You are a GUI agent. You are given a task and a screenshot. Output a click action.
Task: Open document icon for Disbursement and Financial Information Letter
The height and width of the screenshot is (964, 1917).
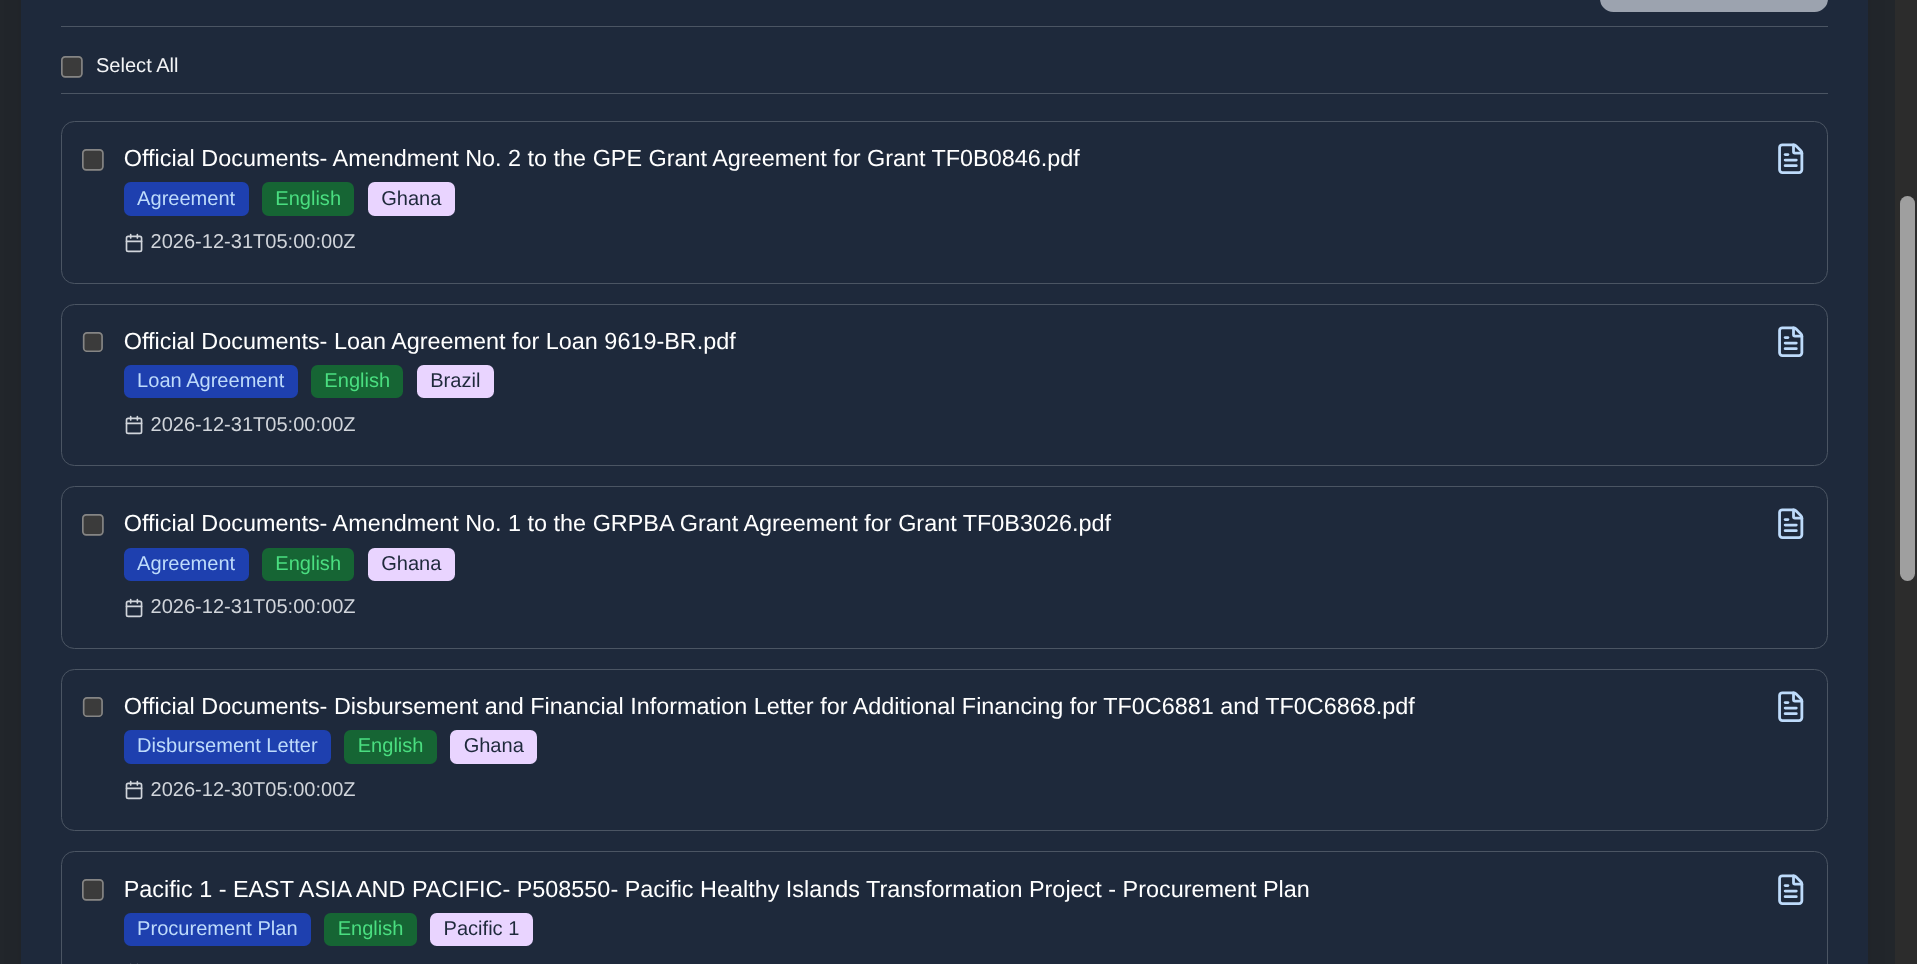pyautogui.click(x=1790, y=707)
